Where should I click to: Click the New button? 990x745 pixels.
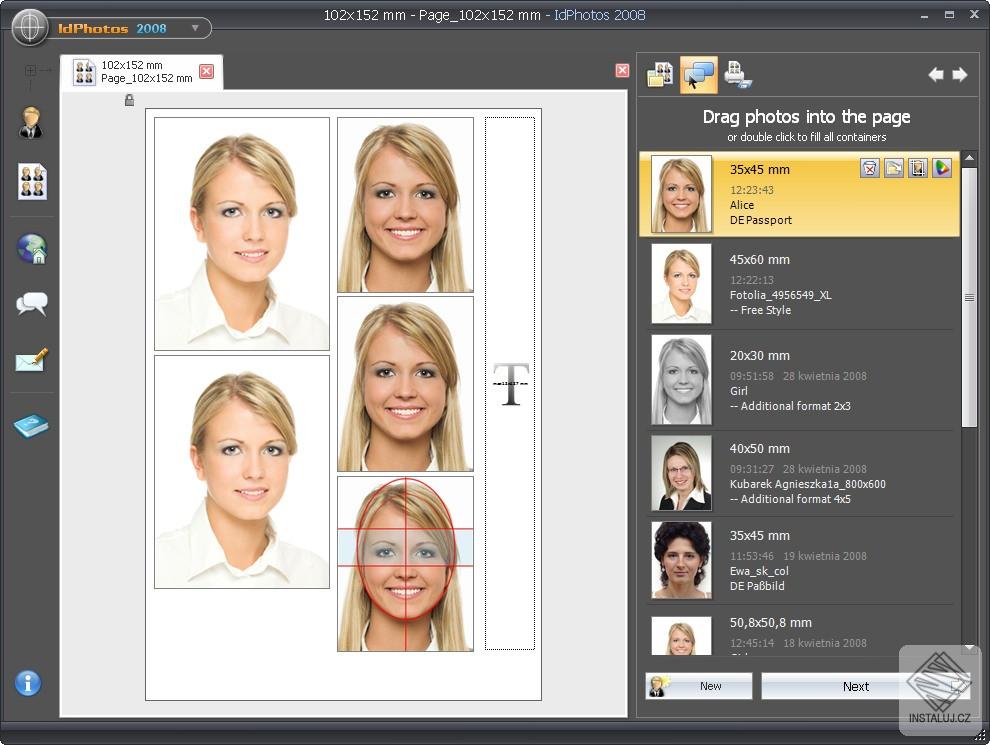point(699,686)
